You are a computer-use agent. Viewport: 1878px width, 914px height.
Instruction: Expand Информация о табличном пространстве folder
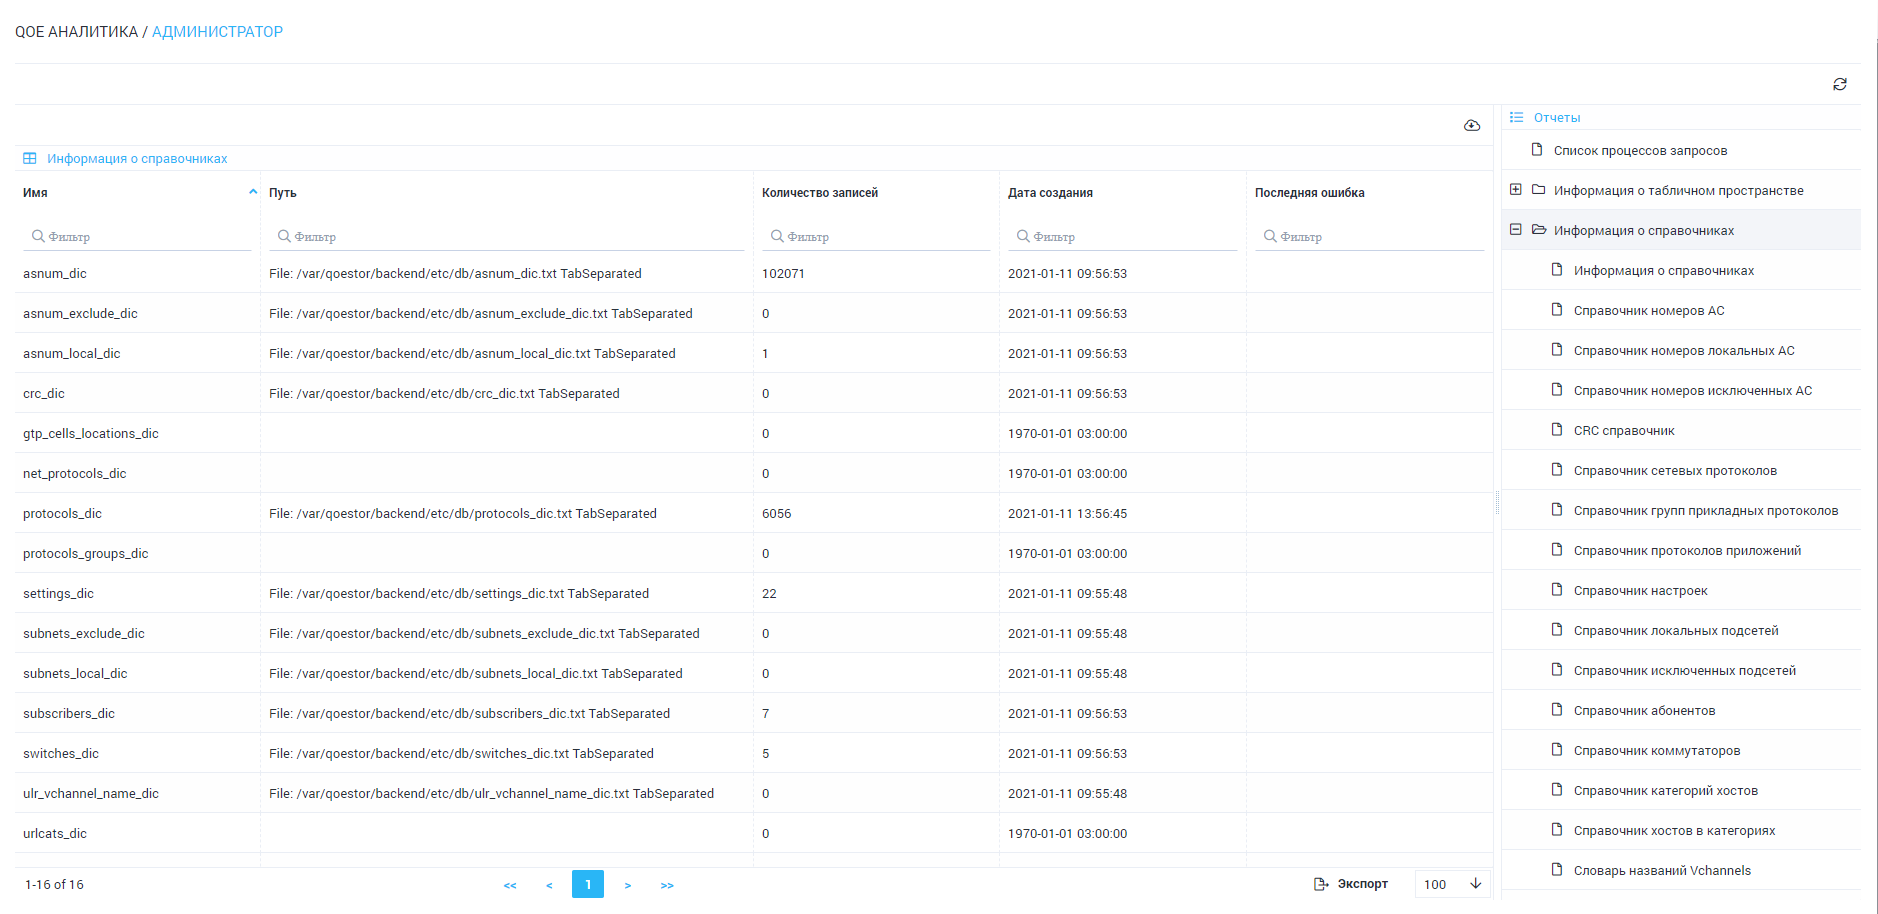[x=1516, y=189]
